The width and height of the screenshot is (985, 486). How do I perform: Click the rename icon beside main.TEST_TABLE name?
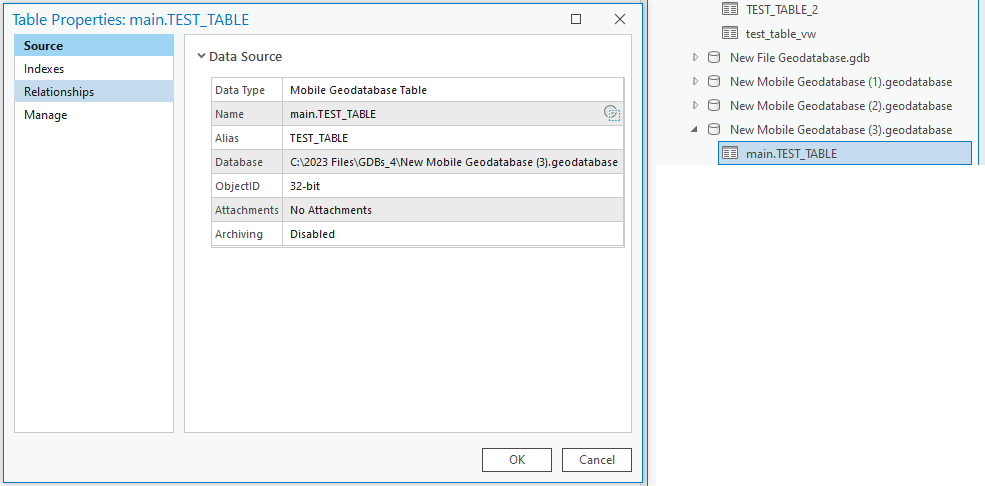[612, 114]
